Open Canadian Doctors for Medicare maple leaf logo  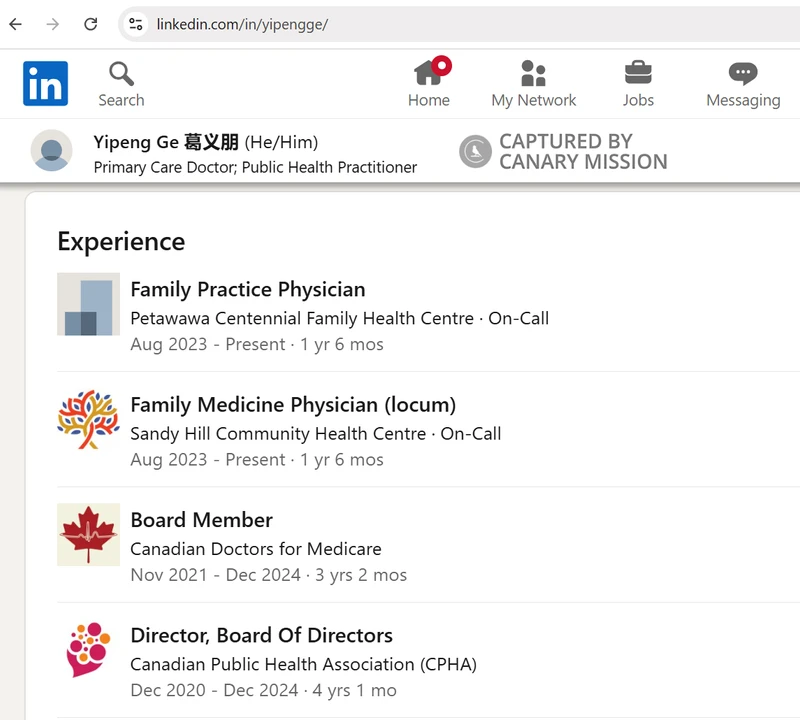[88, 535]
